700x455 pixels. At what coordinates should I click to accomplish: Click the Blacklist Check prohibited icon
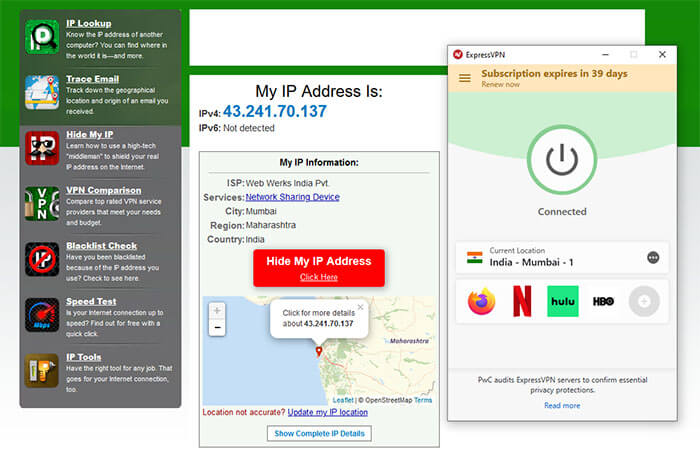click(x=42, y=259)
